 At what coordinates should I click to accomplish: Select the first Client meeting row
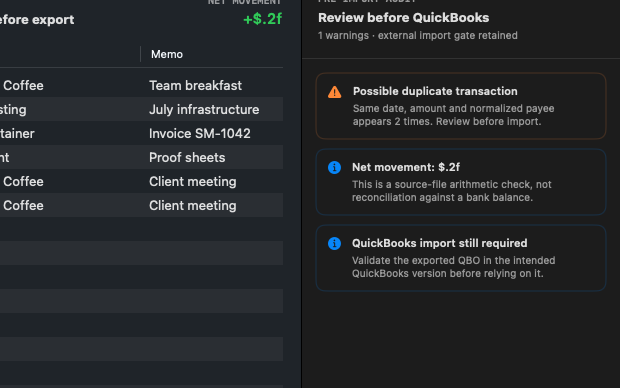(x=141, y=182)
